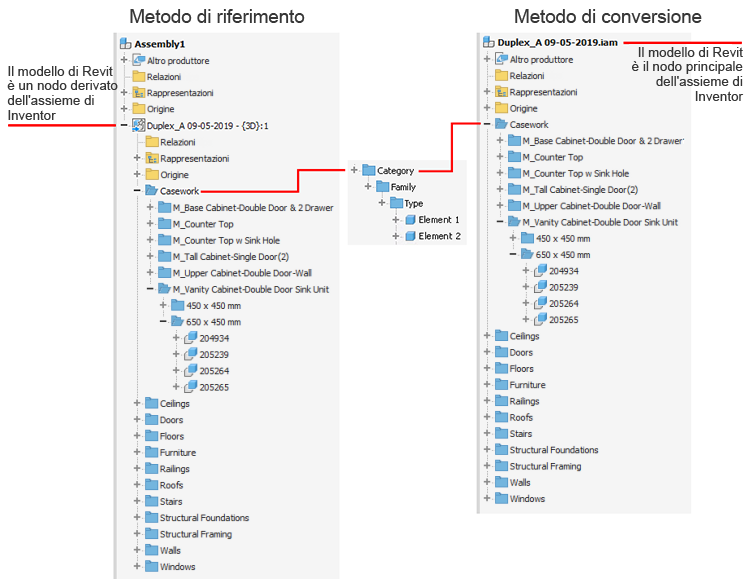Click Duplex_A 09-05-2019.iam root label
Viewport: 750px width, 579px height.
(x=557, y=42)
